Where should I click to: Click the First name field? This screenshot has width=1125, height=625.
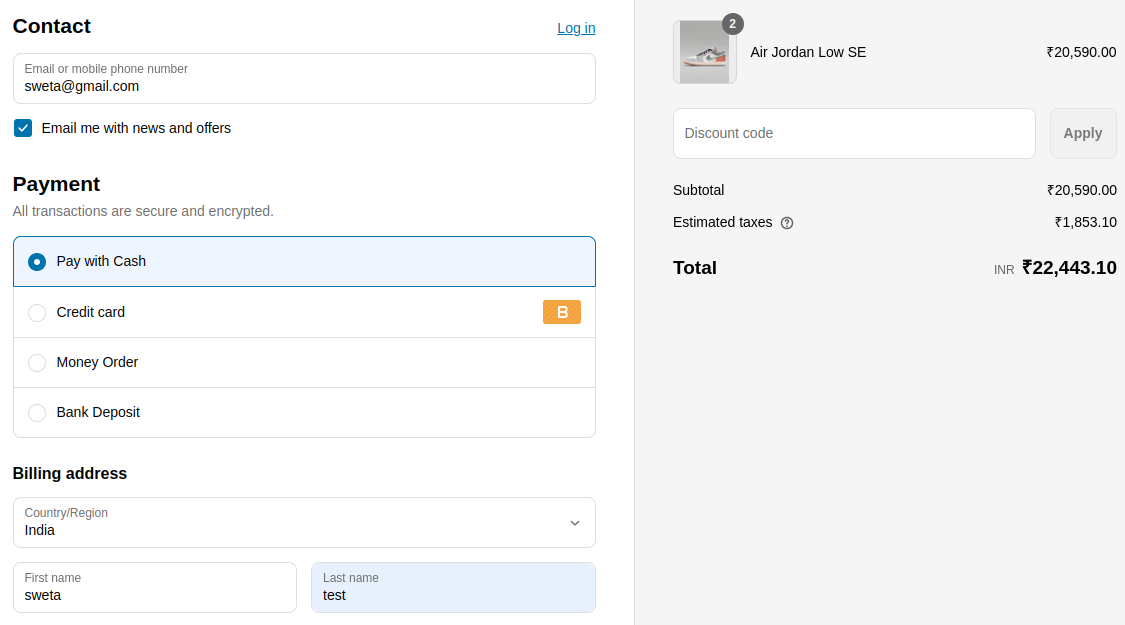pos(155,588)
